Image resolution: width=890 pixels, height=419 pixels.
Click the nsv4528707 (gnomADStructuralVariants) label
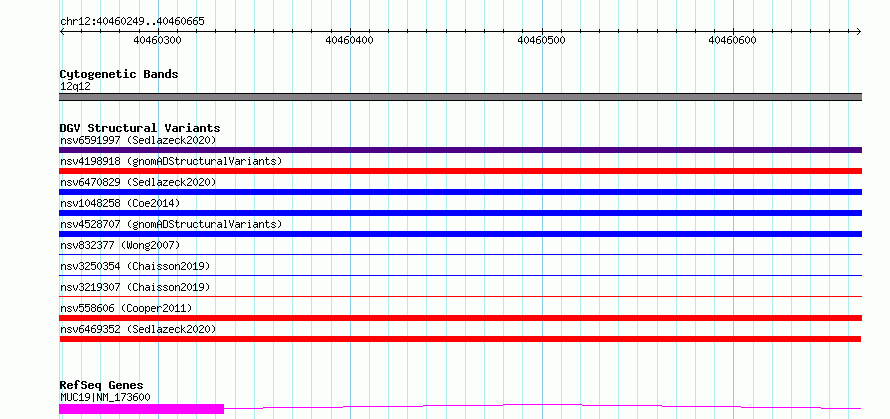click(171, 224)
